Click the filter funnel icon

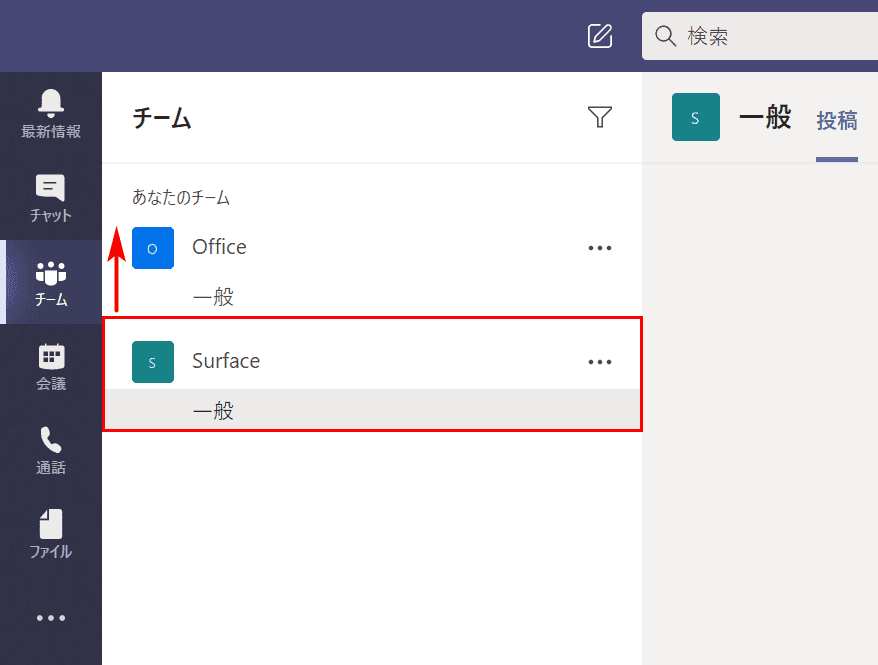[x=600, y=116]
